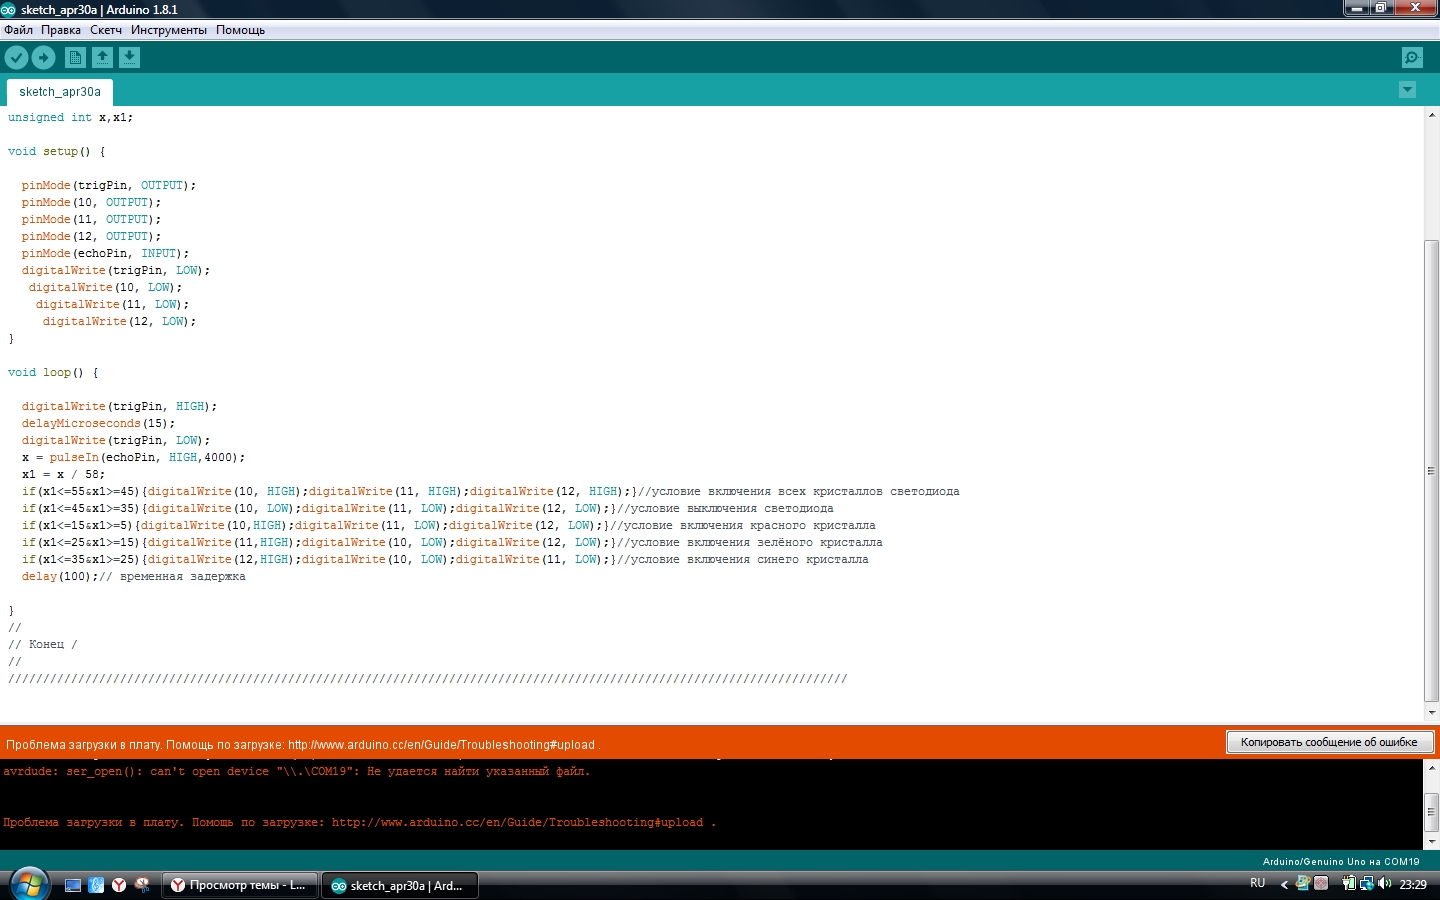Open the Файл menu
This screenshot has height=900, width=1440.
click(x=18, y=30)
